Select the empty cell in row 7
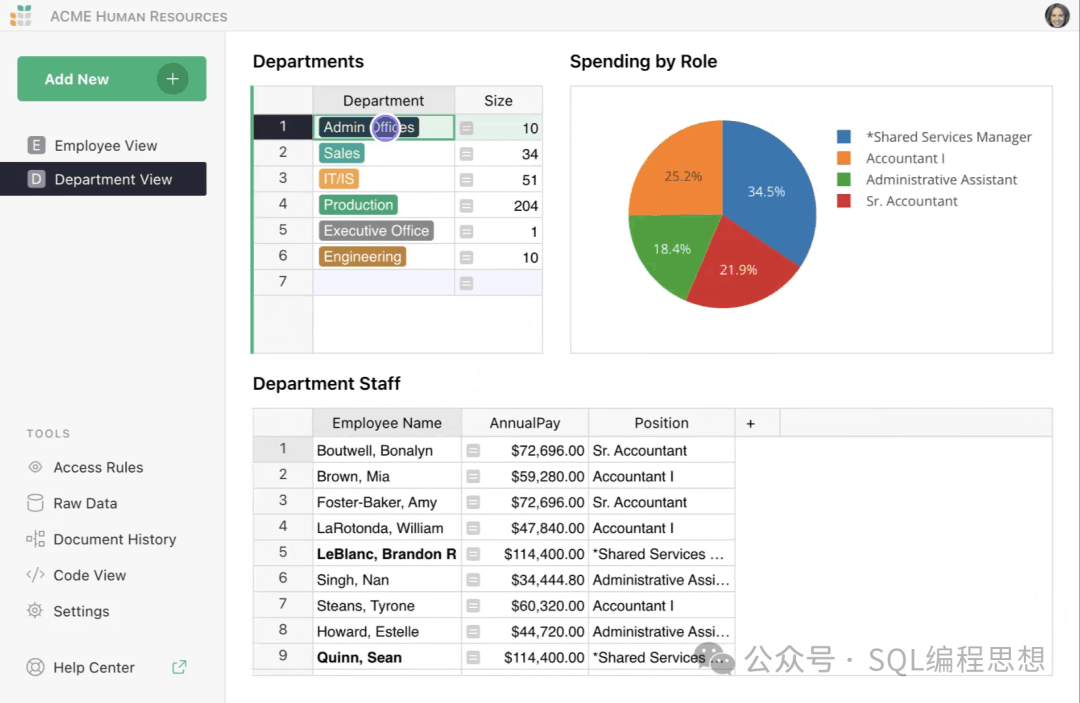Screen dimensions: 1080x703 [384, 282]
